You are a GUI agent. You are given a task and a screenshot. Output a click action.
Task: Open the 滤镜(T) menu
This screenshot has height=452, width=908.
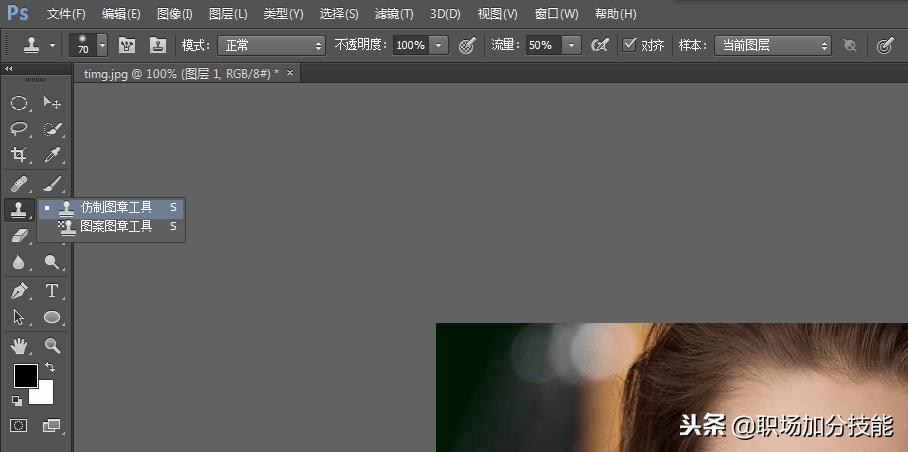coord(394,14)
